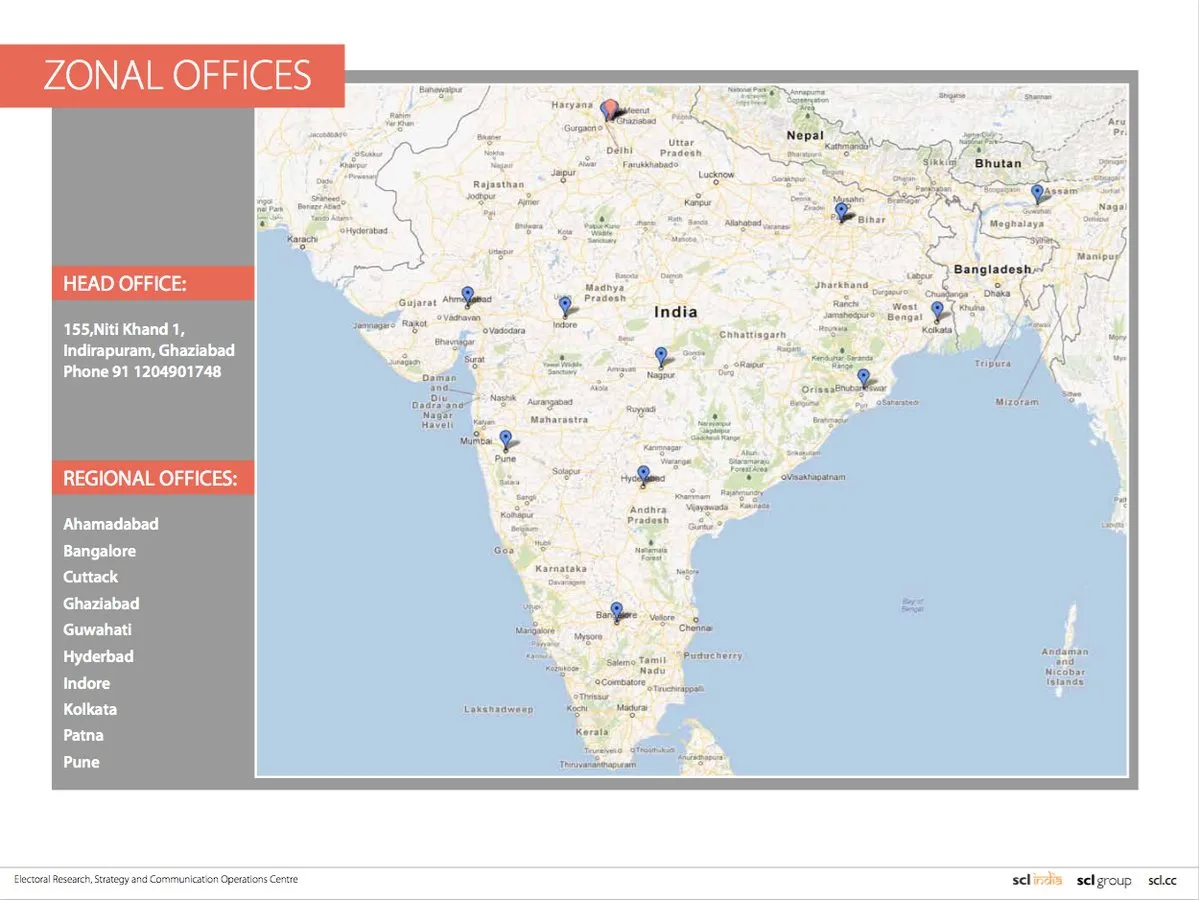The height and width of the screenshot is (900, 1199).
Task: Open the scl.cc link in footer
Action: (1162, 880)
